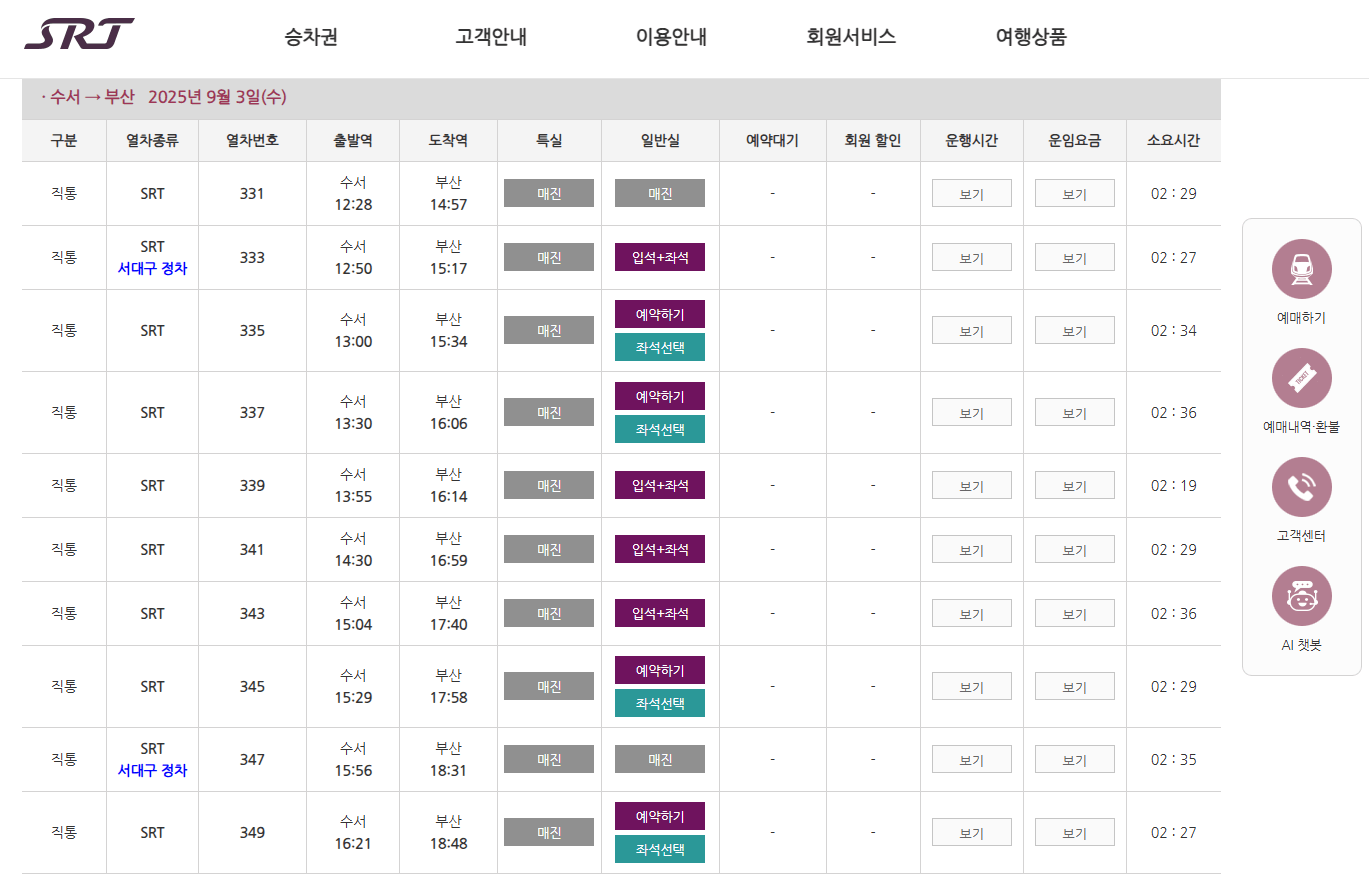Screen dimensions: 1369x887
Task: View 운행시간 for train 337
Action: [972, 412]
